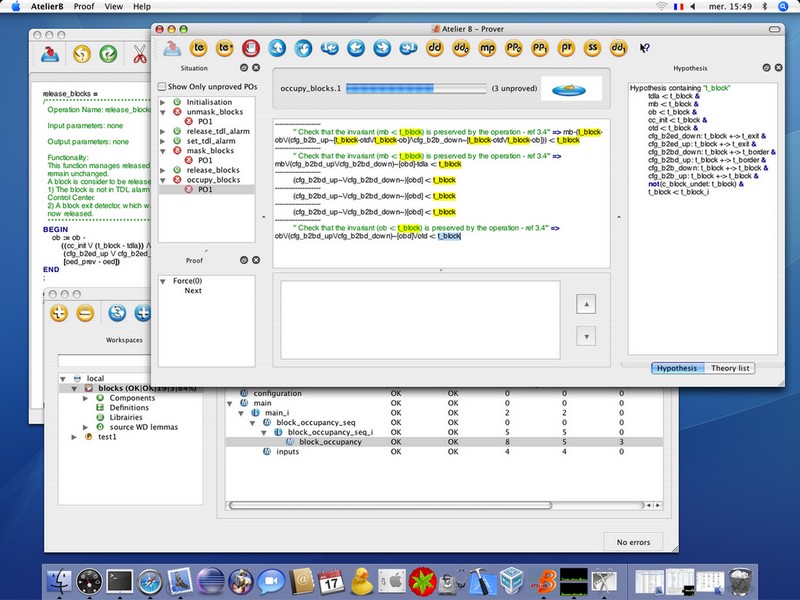Collapse the occupy_blocks tree node
This screenshot has height=600, width=800.
163,180
